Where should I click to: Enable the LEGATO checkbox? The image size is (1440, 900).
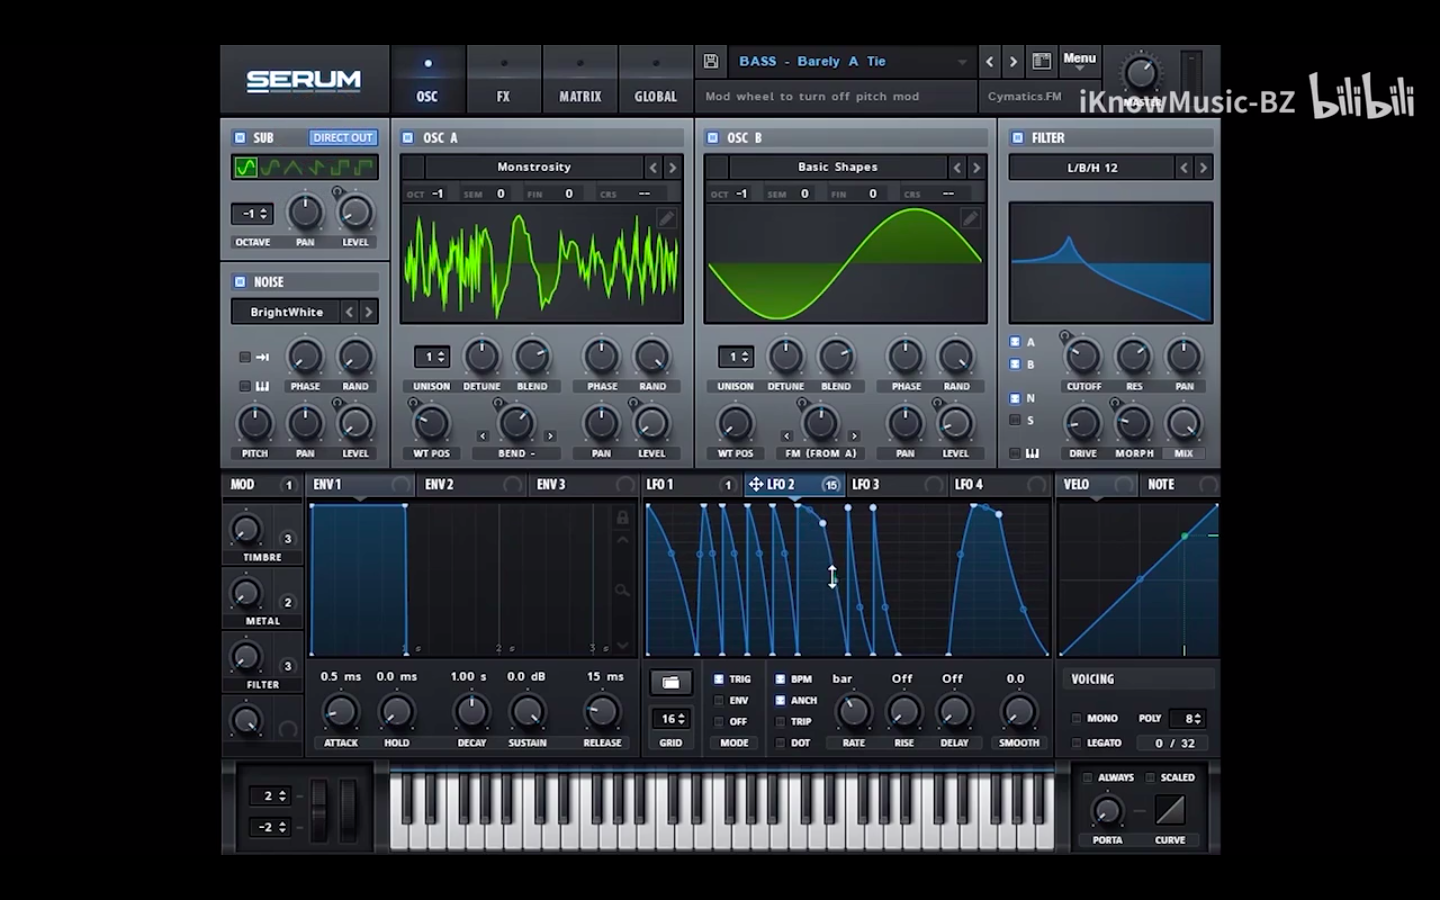click(x=1076, y=743)
